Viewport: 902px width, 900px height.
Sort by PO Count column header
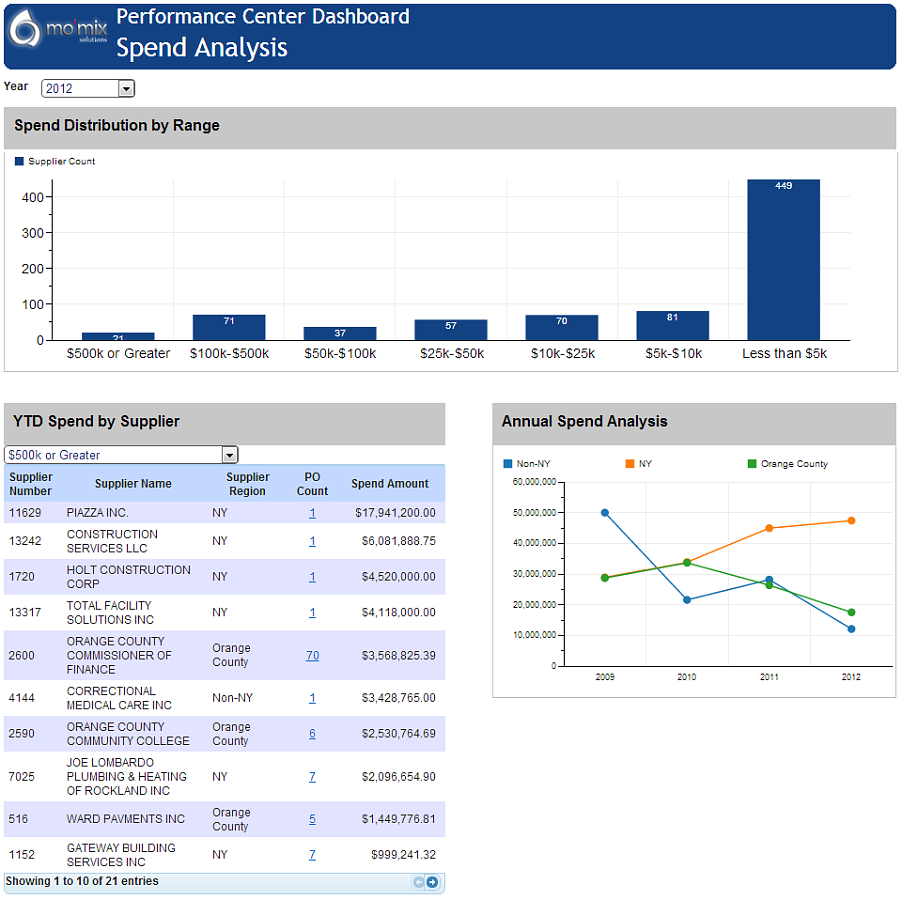click(312, 484)
